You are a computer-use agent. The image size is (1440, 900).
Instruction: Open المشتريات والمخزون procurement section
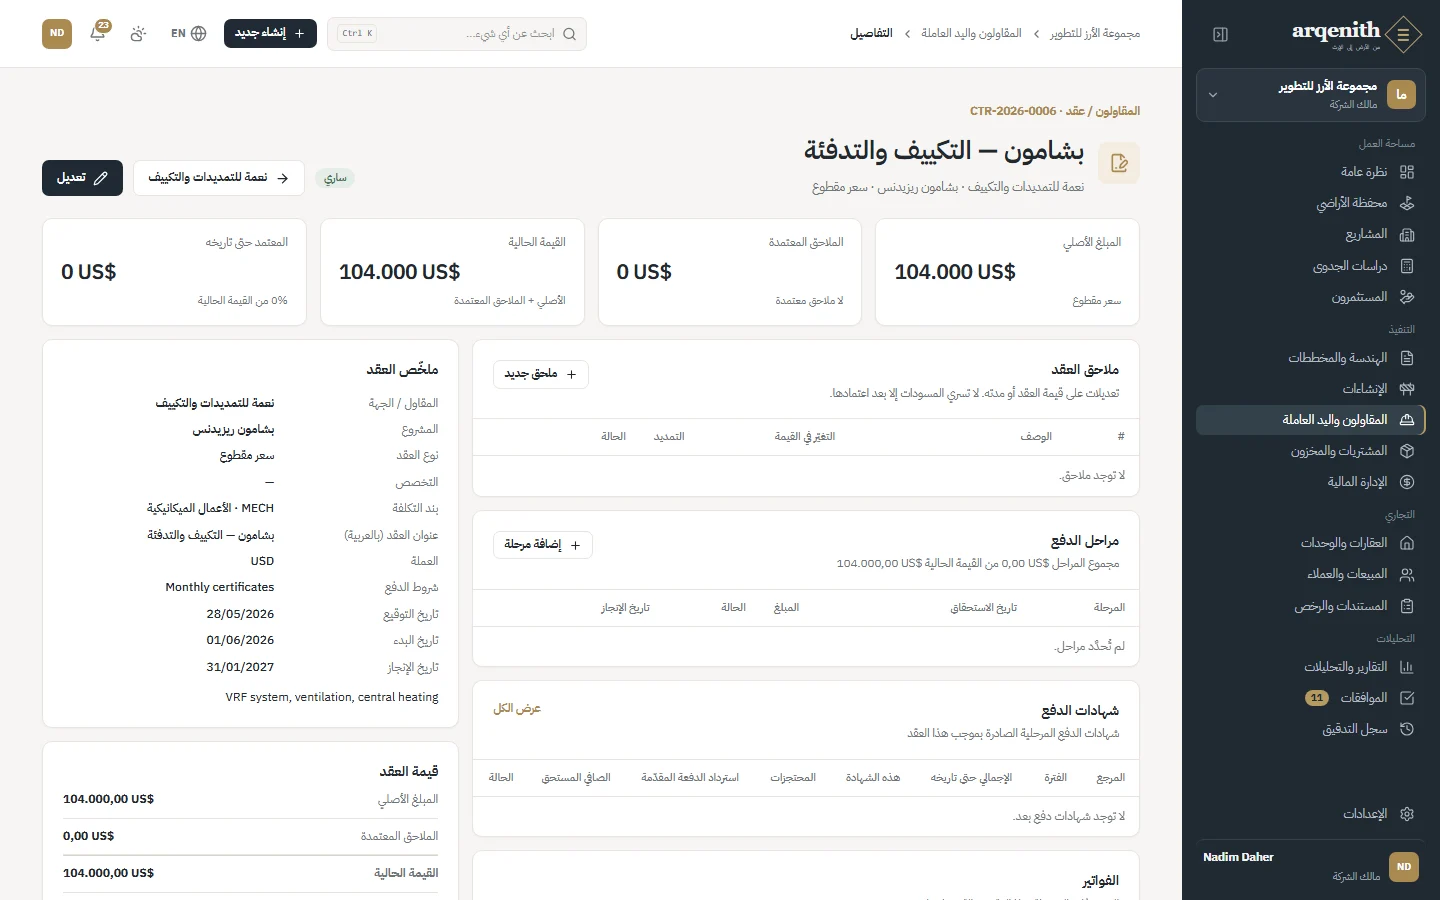click(1311, 451)
